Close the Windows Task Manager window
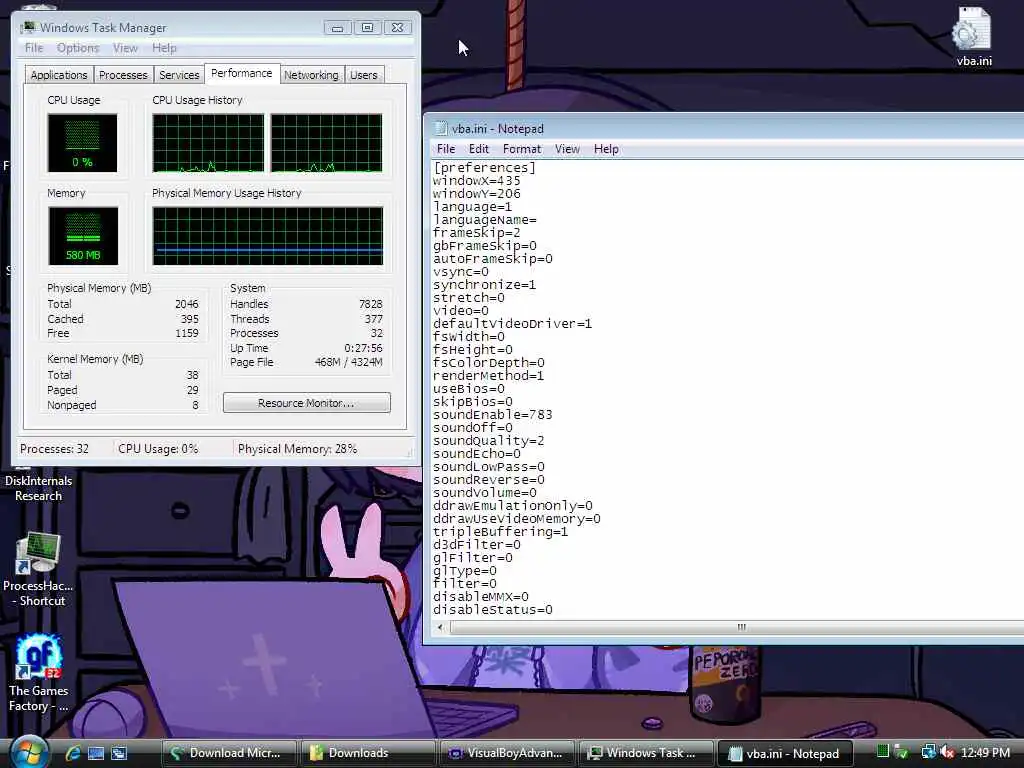 397,27
